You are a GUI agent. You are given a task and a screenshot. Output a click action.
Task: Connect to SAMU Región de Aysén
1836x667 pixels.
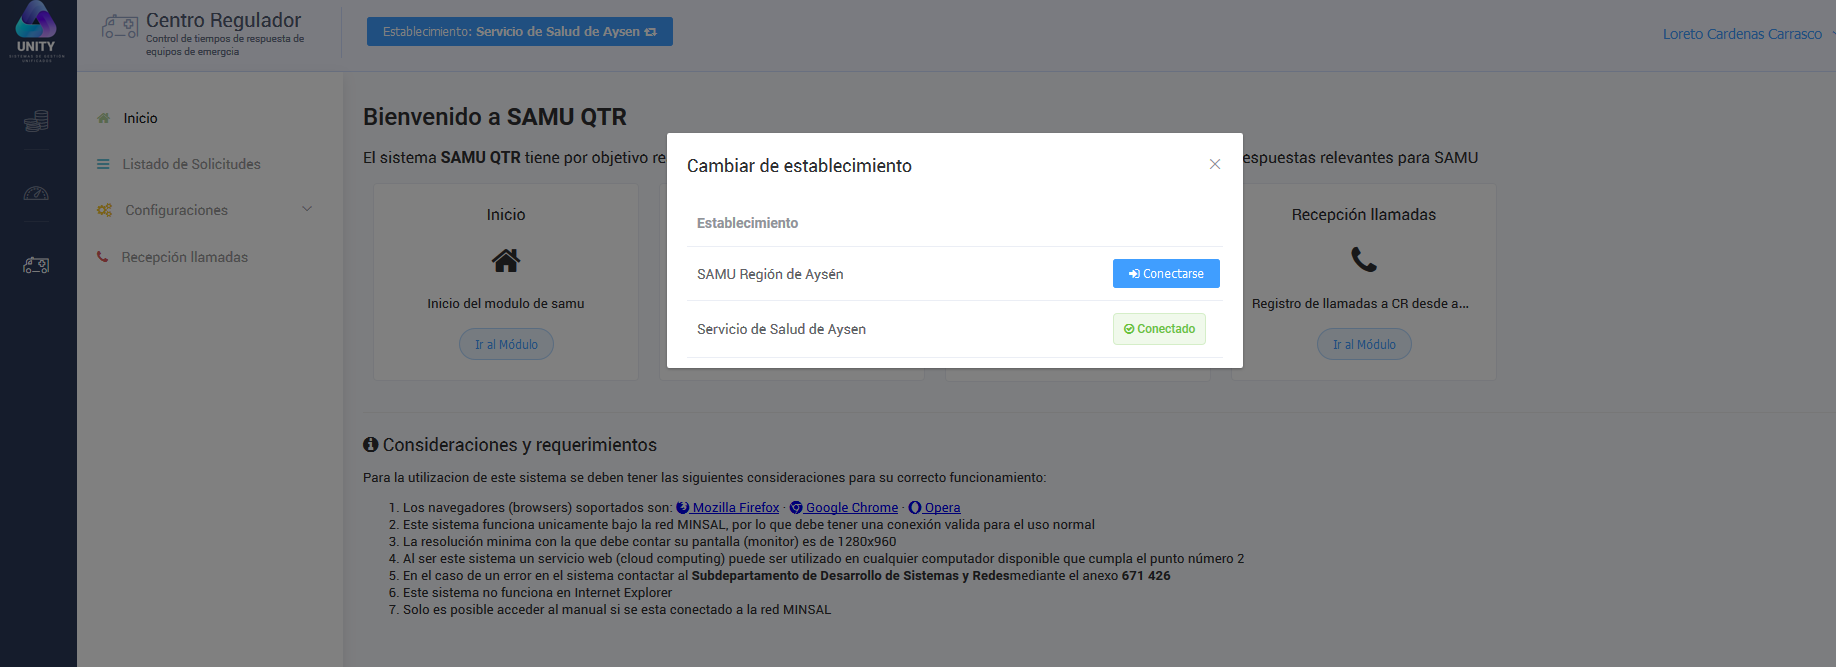point(1165,274)
